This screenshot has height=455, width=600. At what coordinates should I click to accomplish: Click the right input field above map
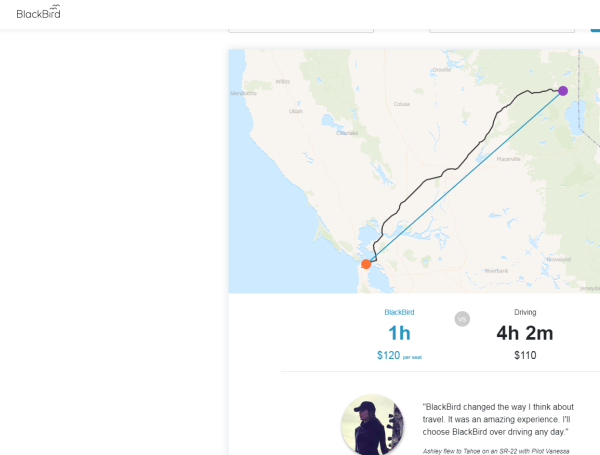(x=502, y=27)
